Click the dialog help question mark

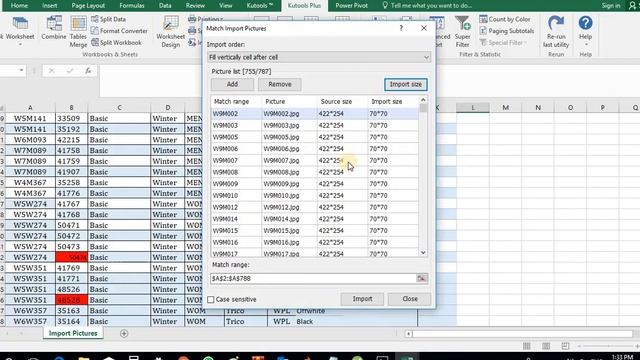[x=401, y=28]
